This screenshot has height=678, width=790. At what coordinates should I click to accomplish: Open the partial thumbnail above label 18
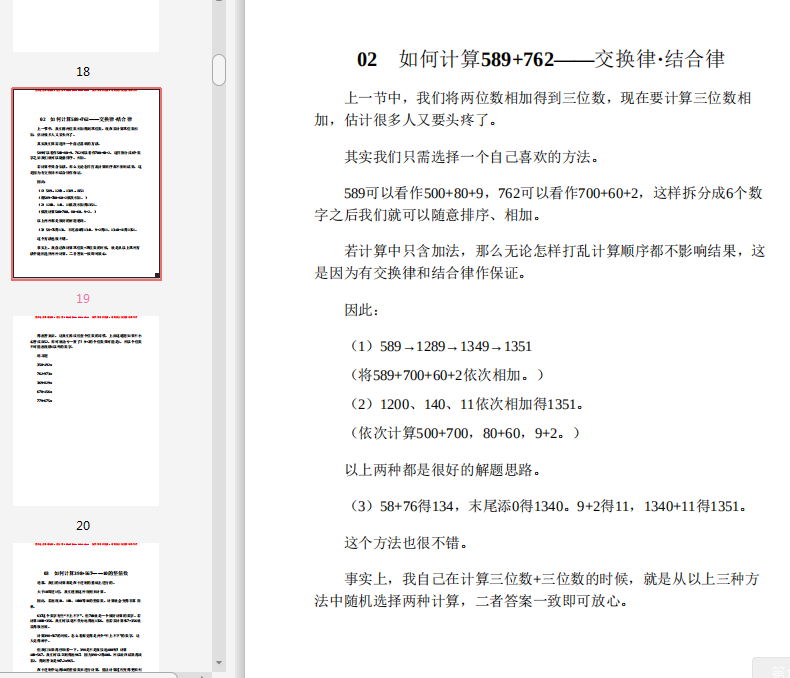click(x=86, y=26)
